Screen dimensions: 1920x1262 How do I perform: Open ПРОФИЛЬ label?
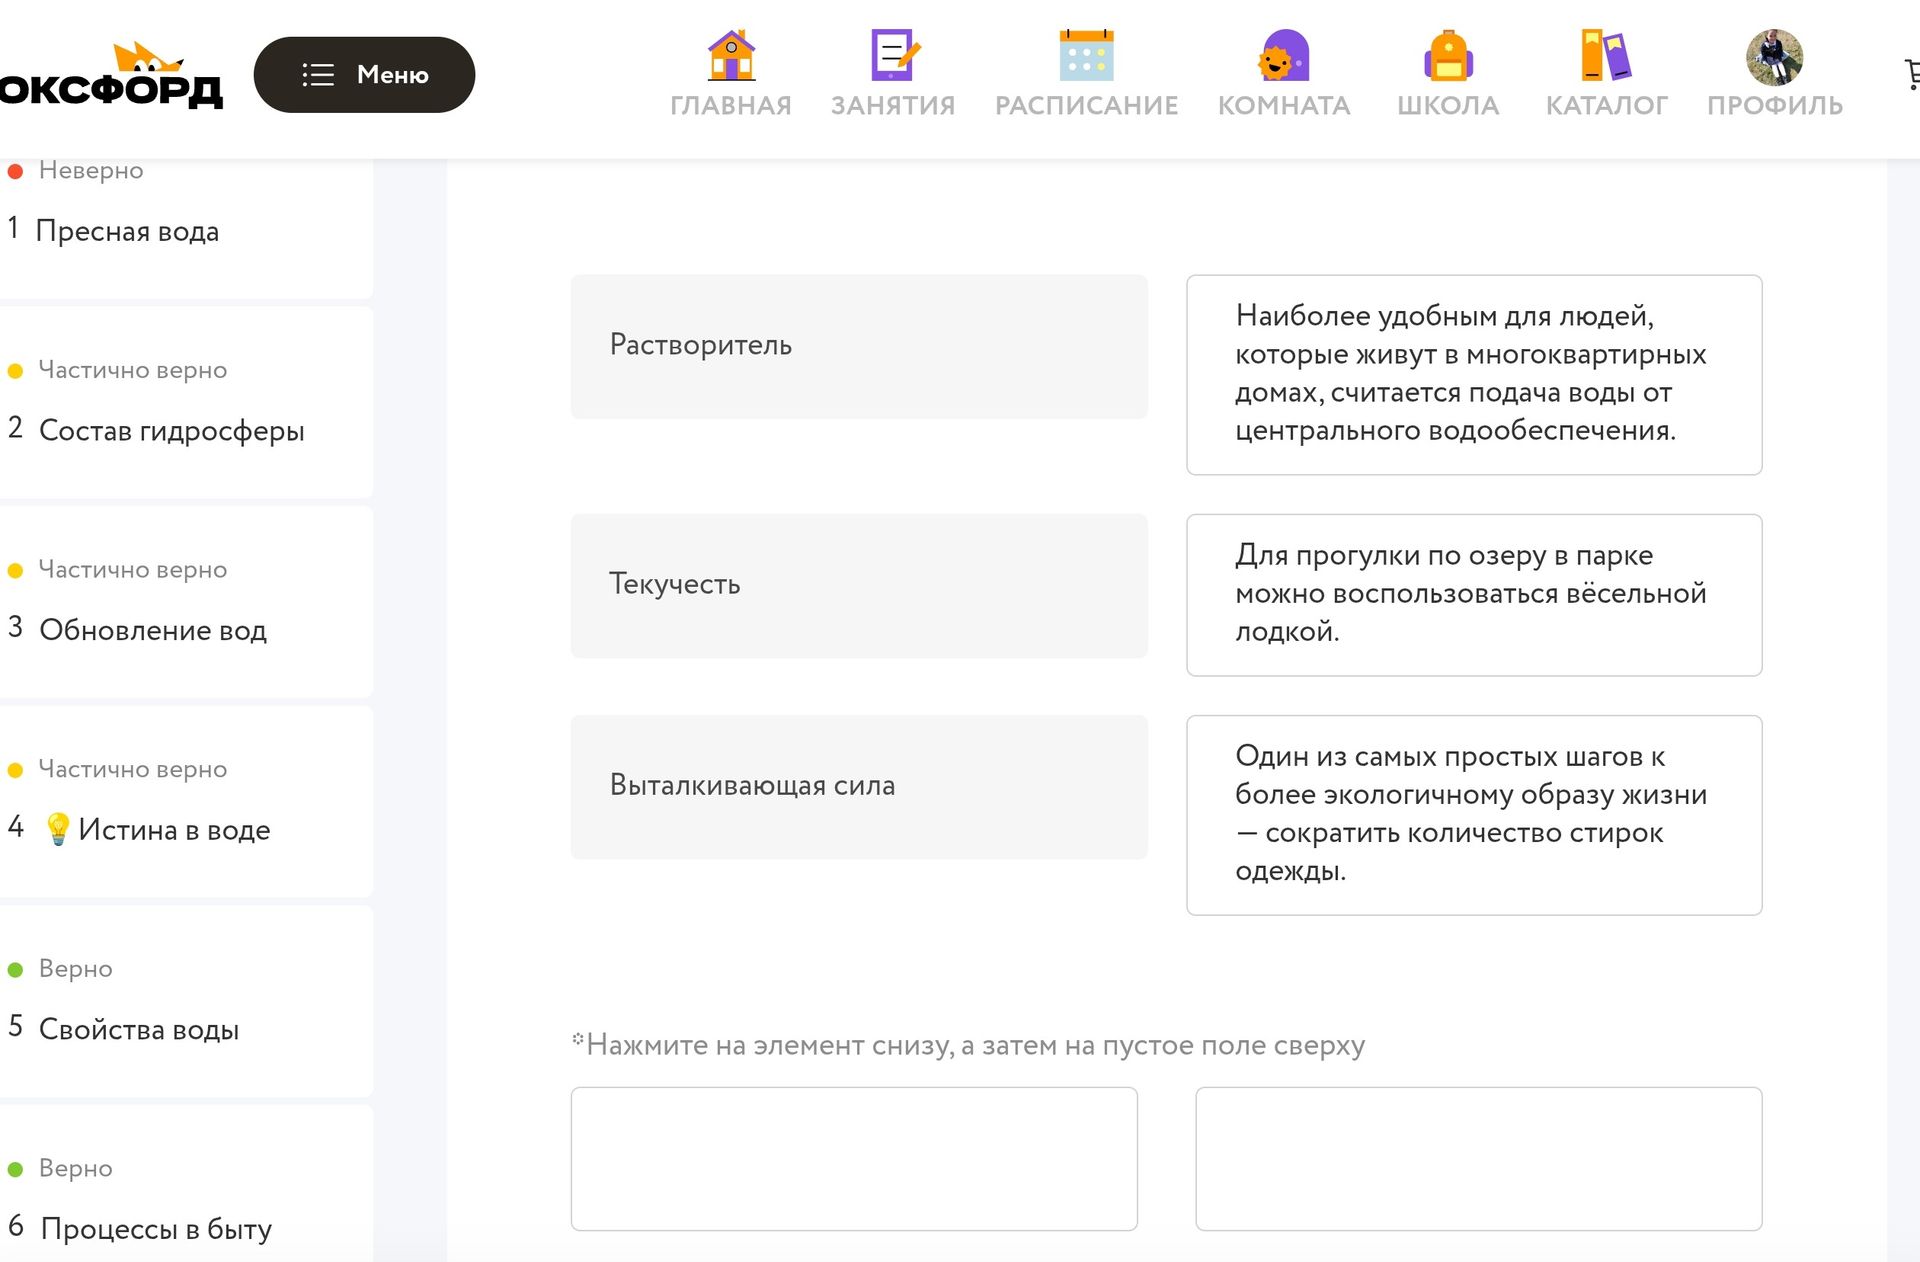[1774, 105]
